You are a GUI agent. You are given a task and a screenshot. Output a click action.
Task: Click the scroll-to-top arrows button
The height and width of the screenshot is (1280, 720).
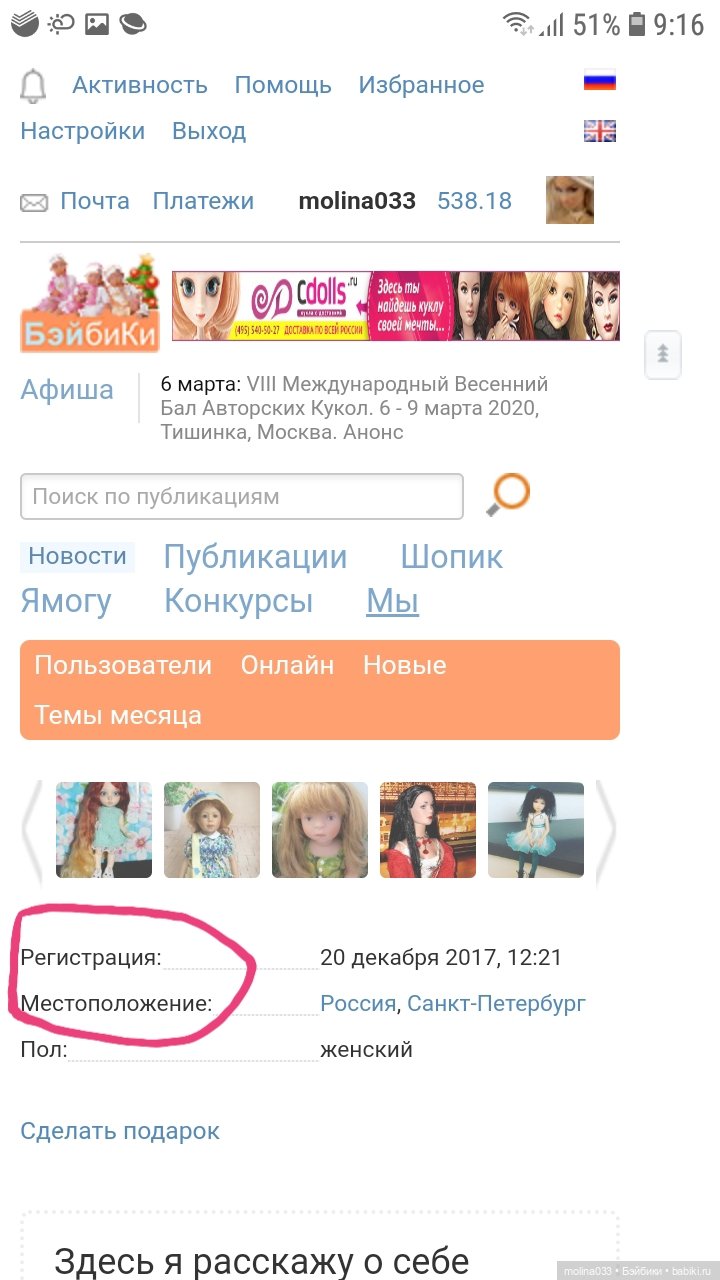click(663, 355)
